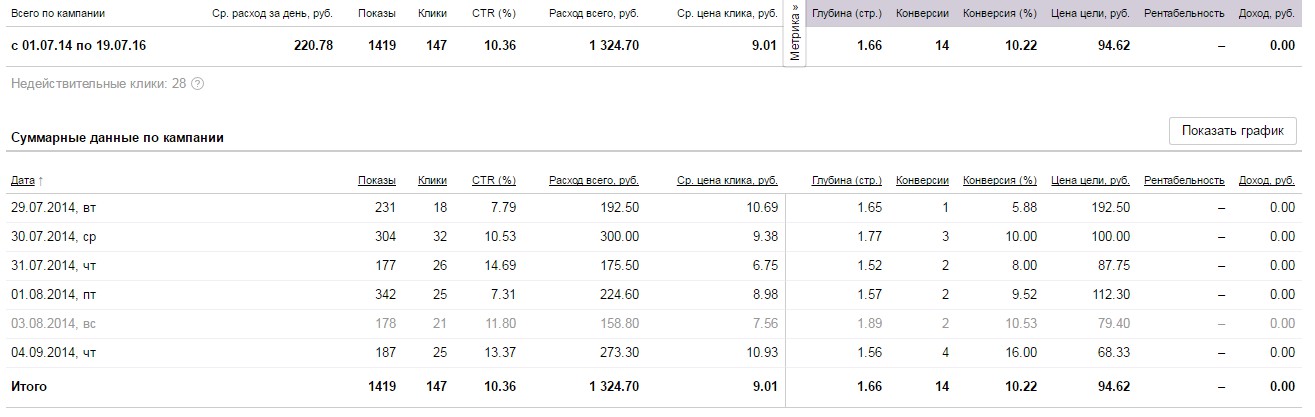The height and width of the screenshot is (417, 1315).
Task: Sort summary table by CTR (%) header
Action: [494, 181]
